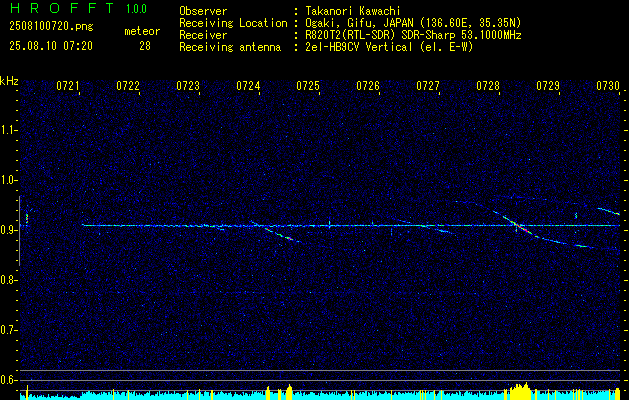Click the 0721 time marker
The height and width of the screenshot is (400, 629).
click(67, 85)
